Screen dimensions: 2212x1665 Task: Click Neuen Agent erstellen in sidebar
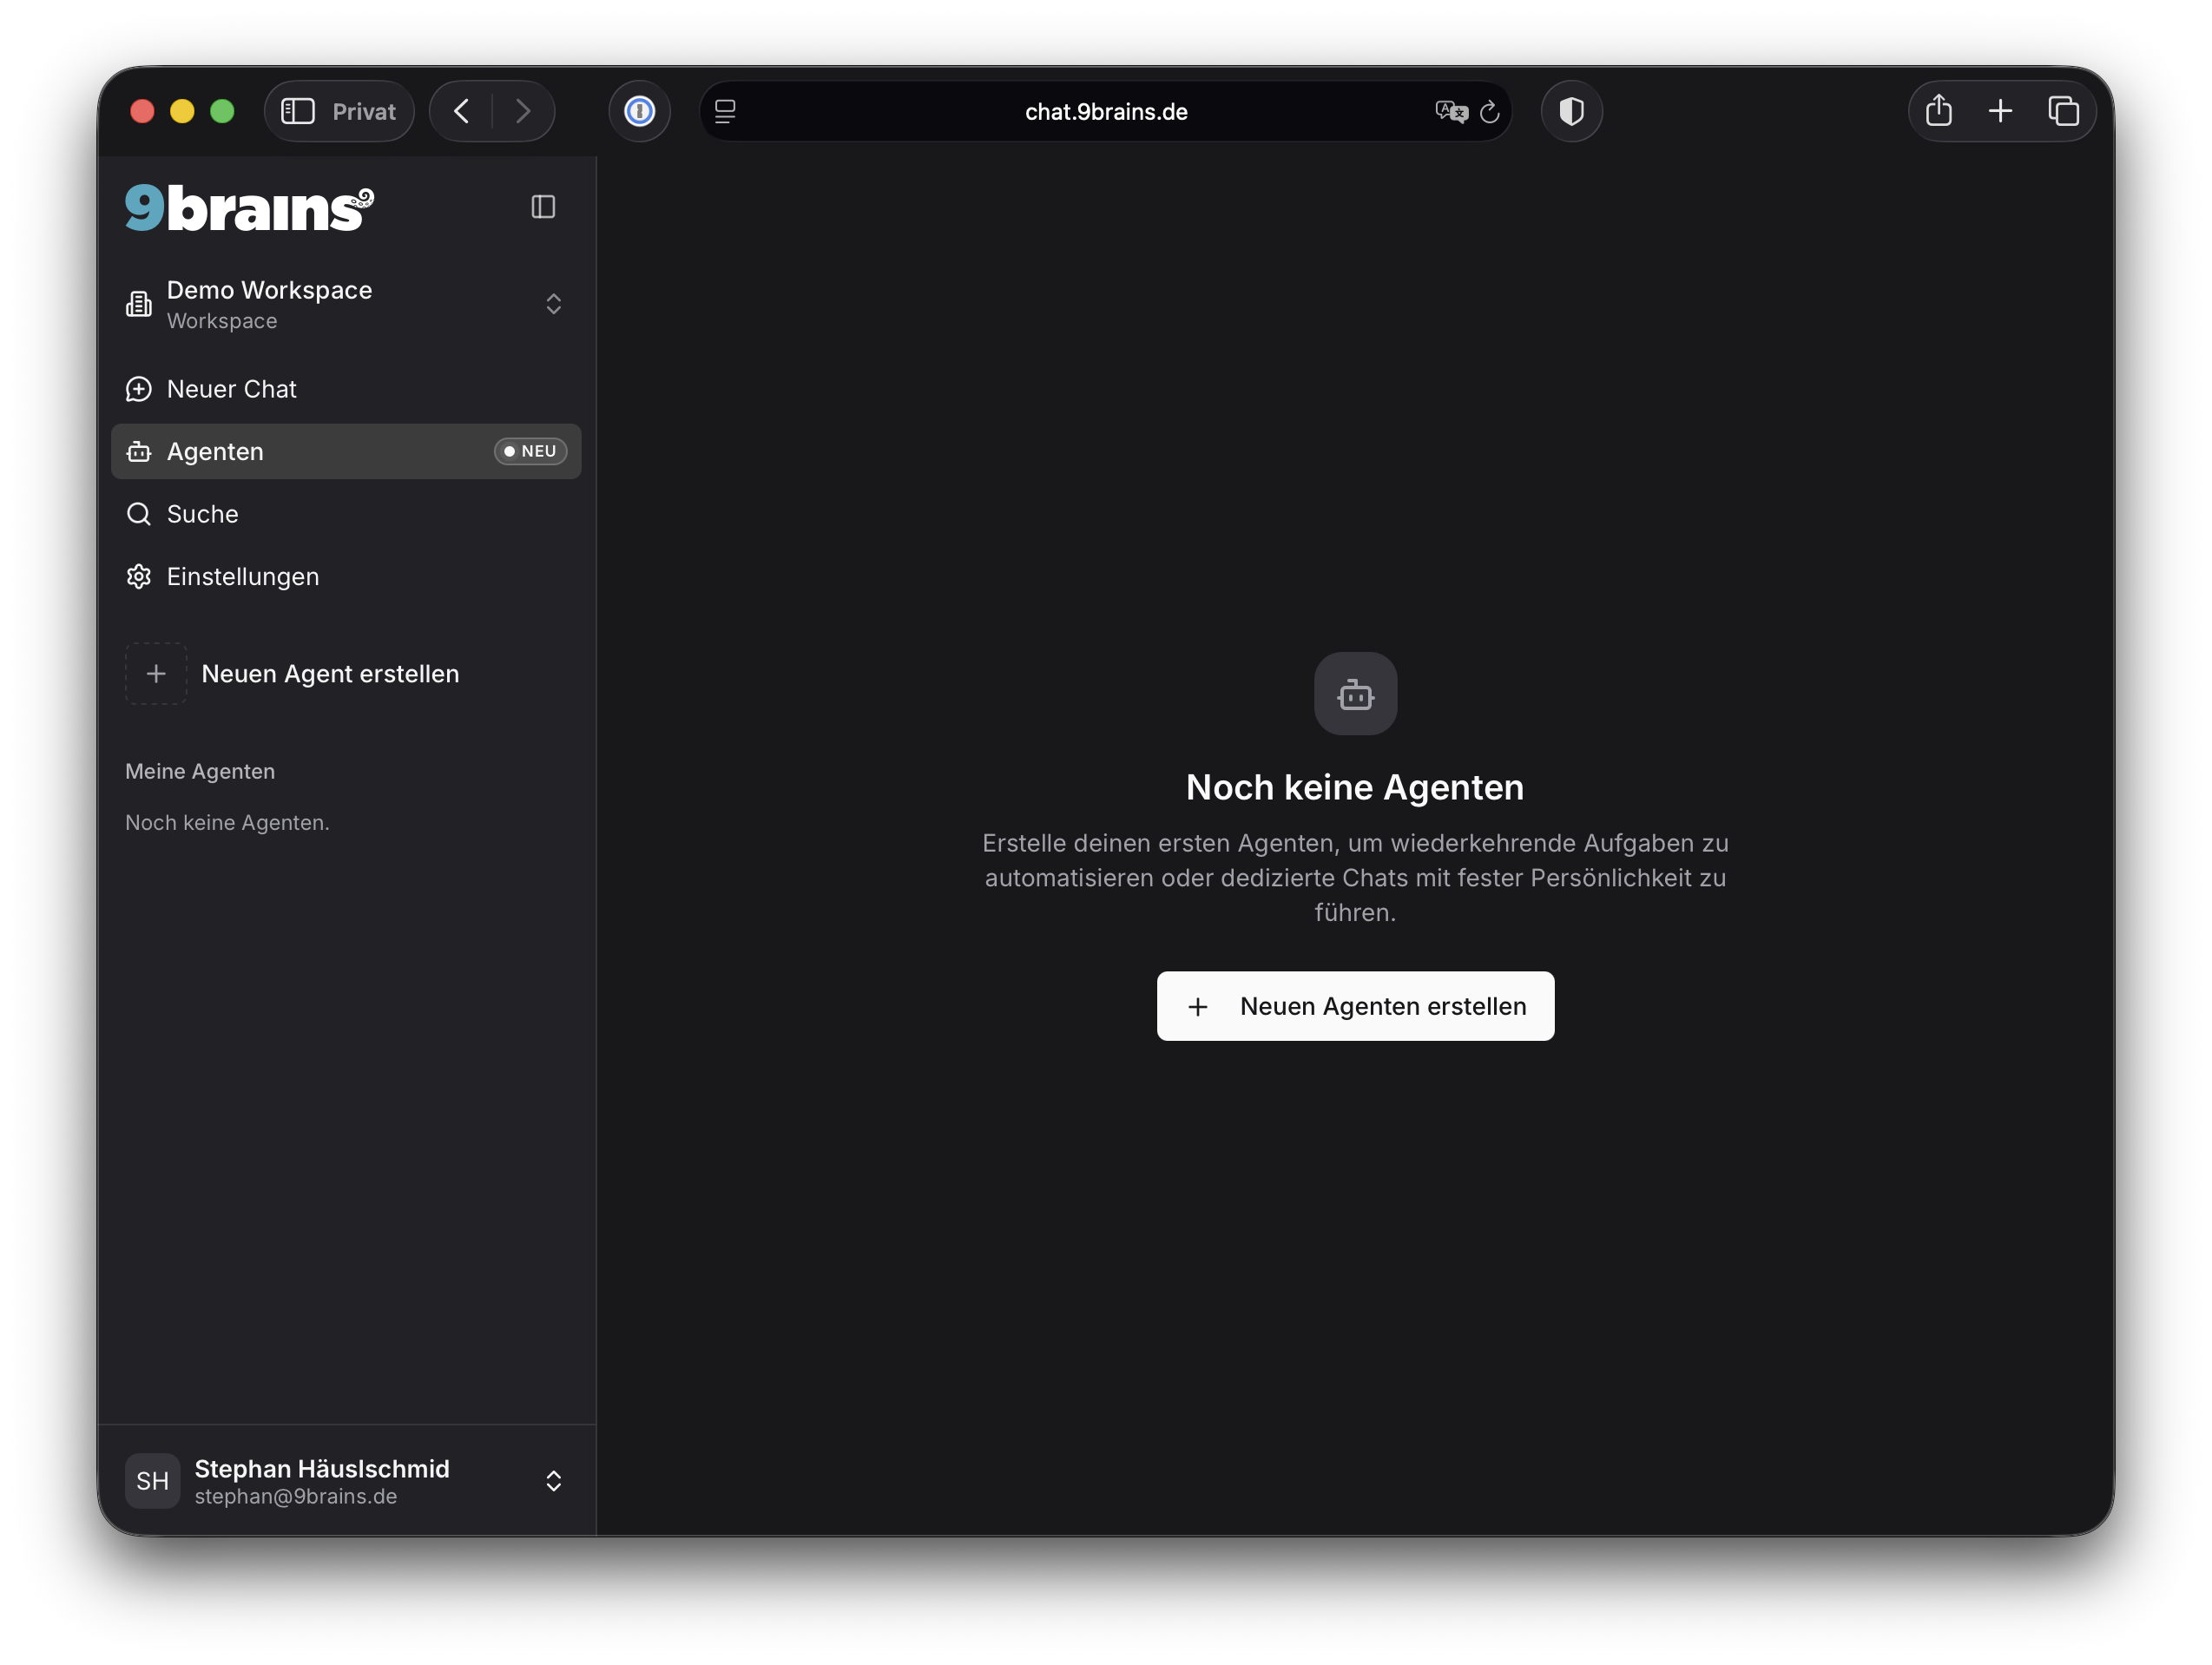click(330, 674)
